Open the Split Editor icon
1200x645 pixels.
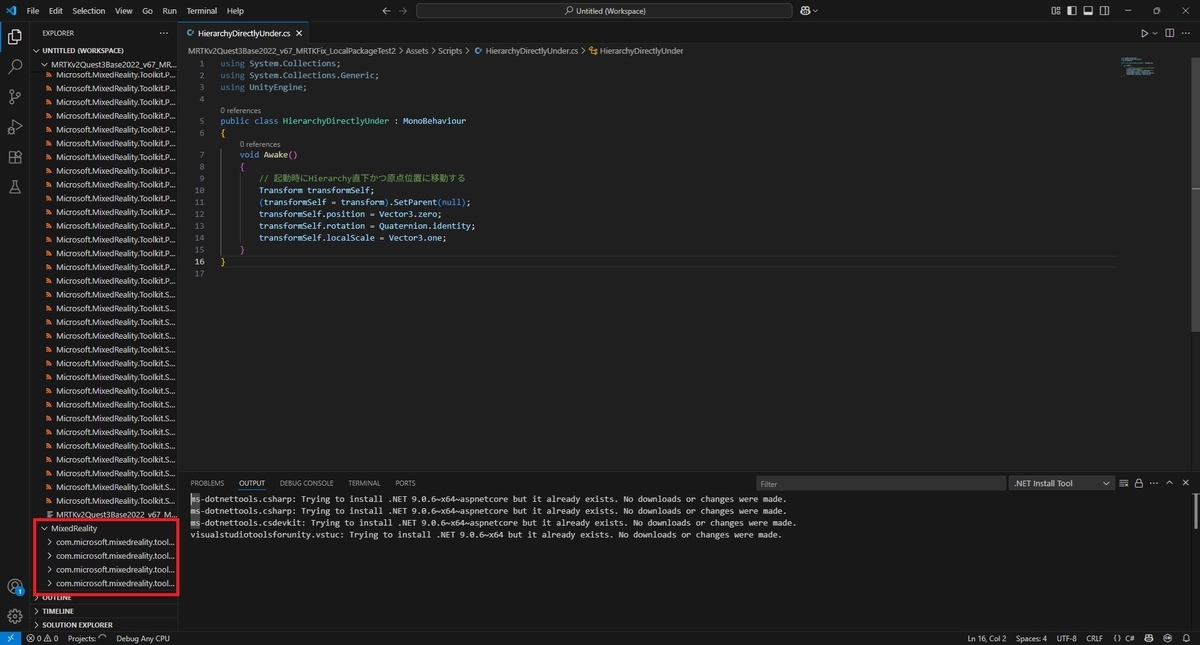point(1170,32)
